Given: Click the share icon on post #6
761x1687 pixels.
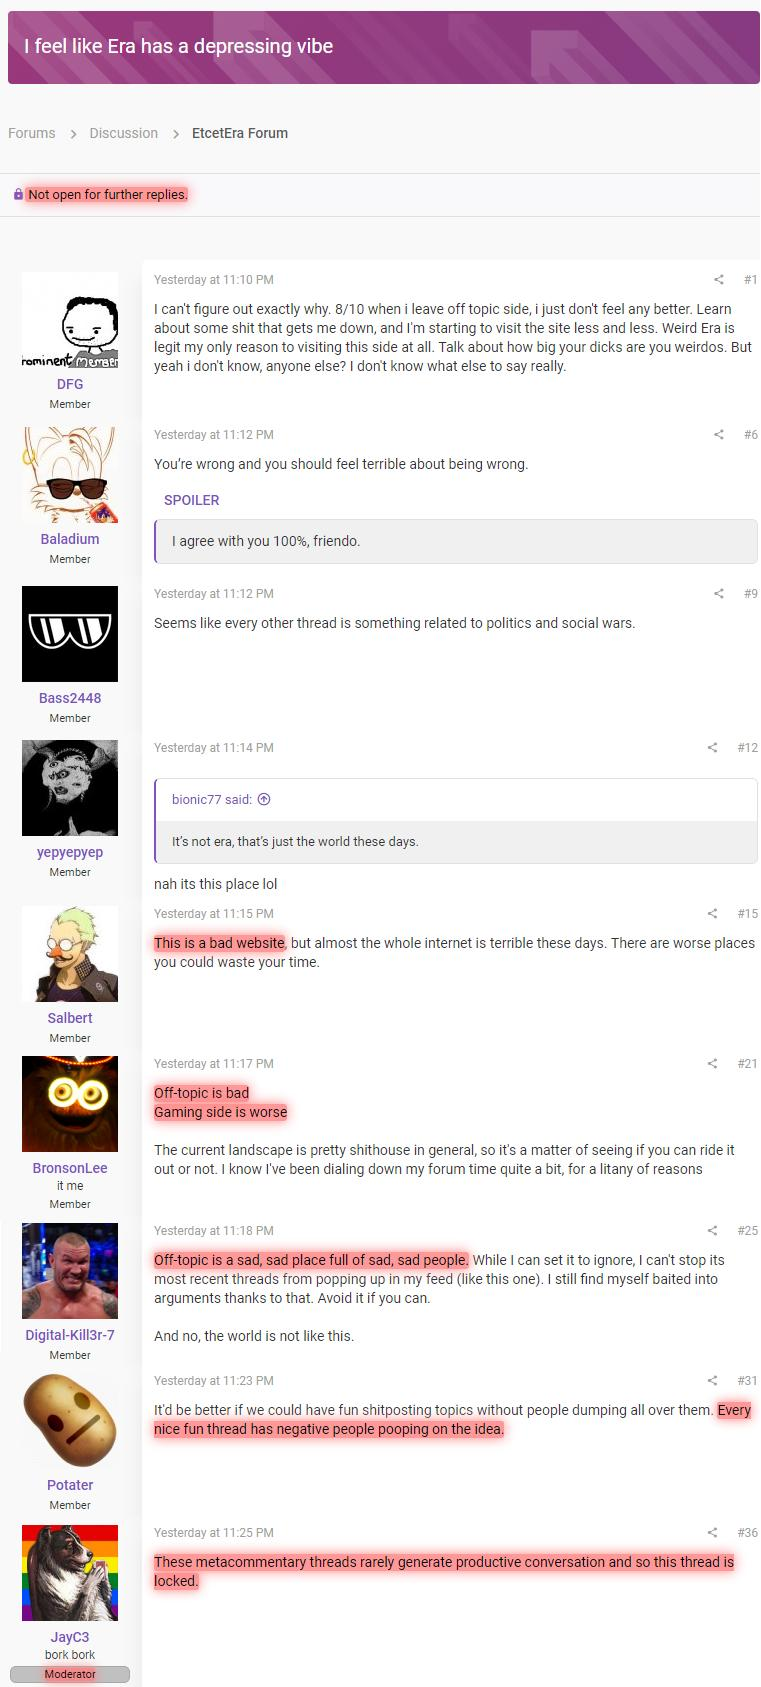Looking at the screenshot, I should click(718, 435).
